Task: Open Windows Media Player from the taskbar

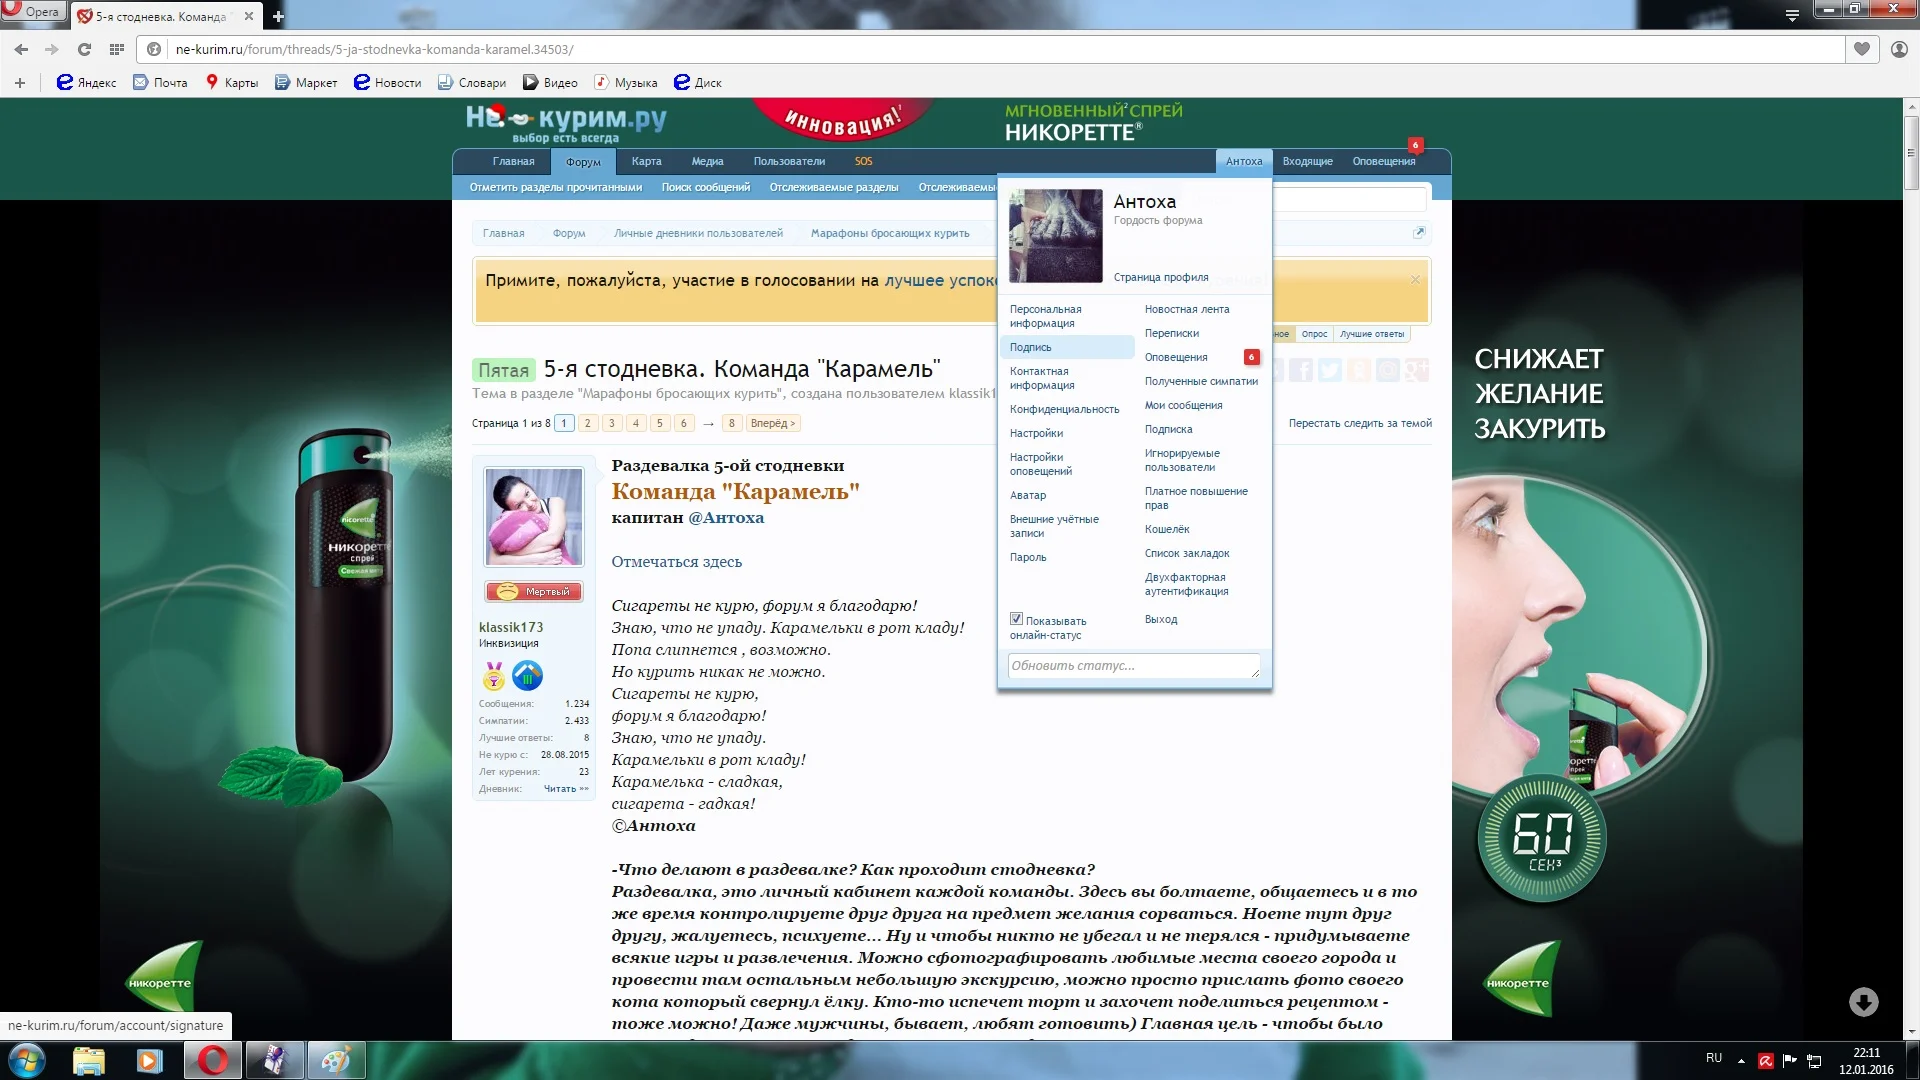Action: [x=150, y=1060]
